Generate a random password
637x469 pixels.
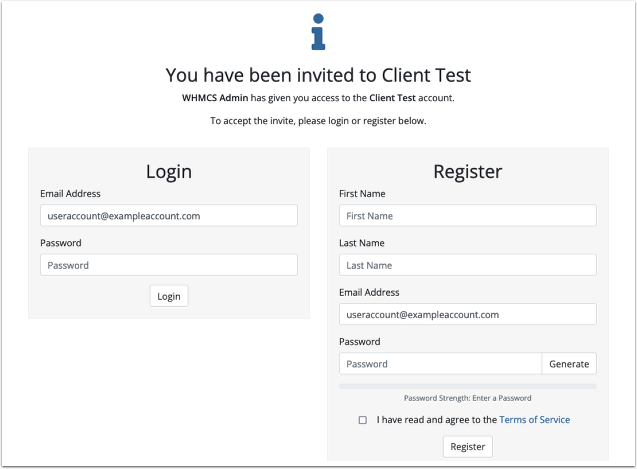click(x=569, y=364)
